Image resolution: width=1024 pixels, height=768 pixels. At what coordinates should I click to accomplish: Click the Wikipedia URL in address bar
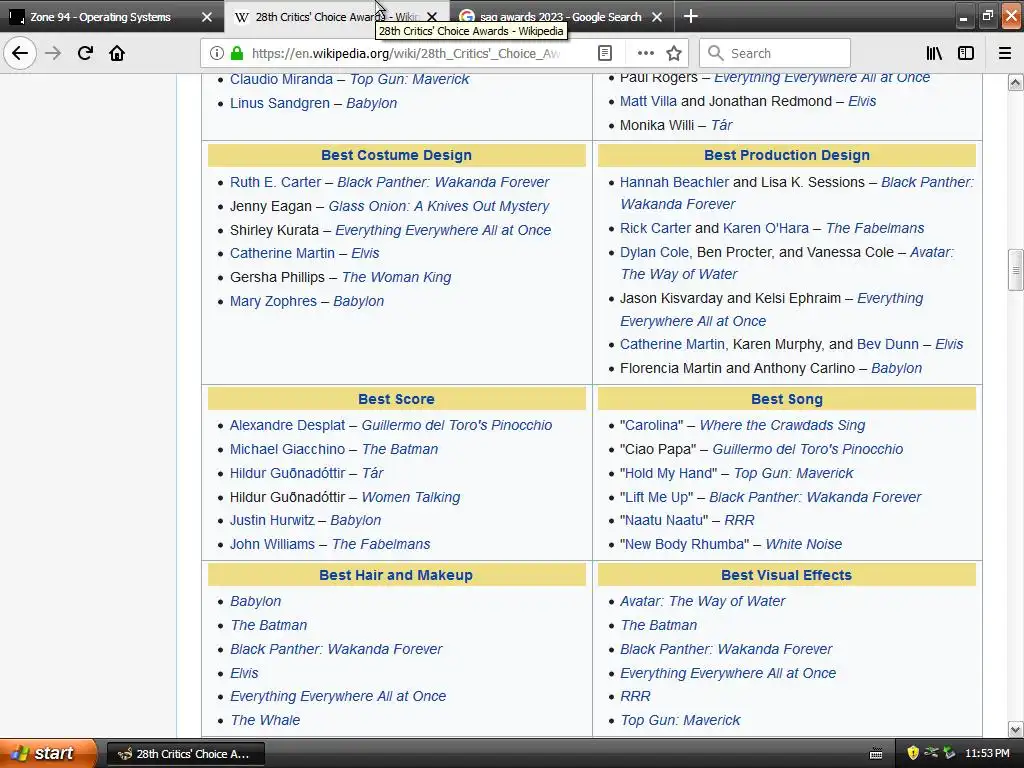(x=406, y=53)
